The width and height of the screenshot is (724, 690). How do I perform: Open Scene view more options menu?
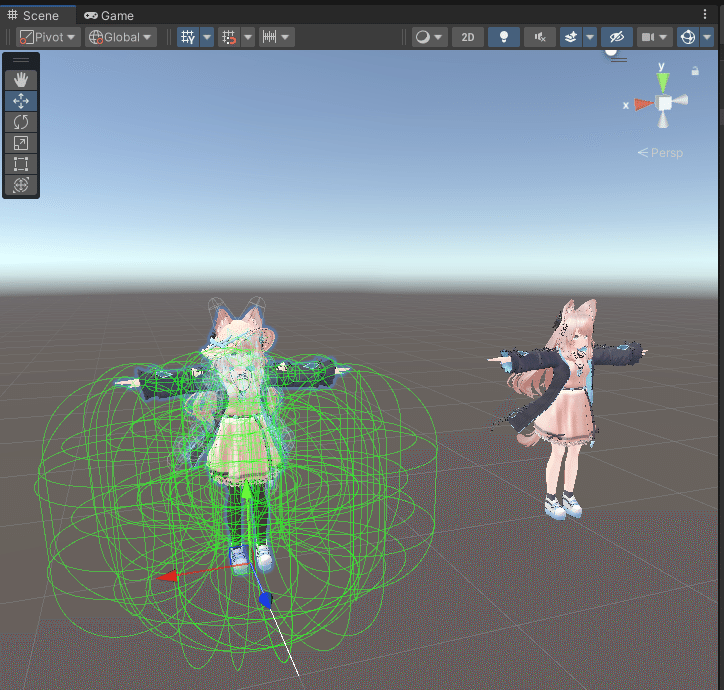tap(705, 14)
